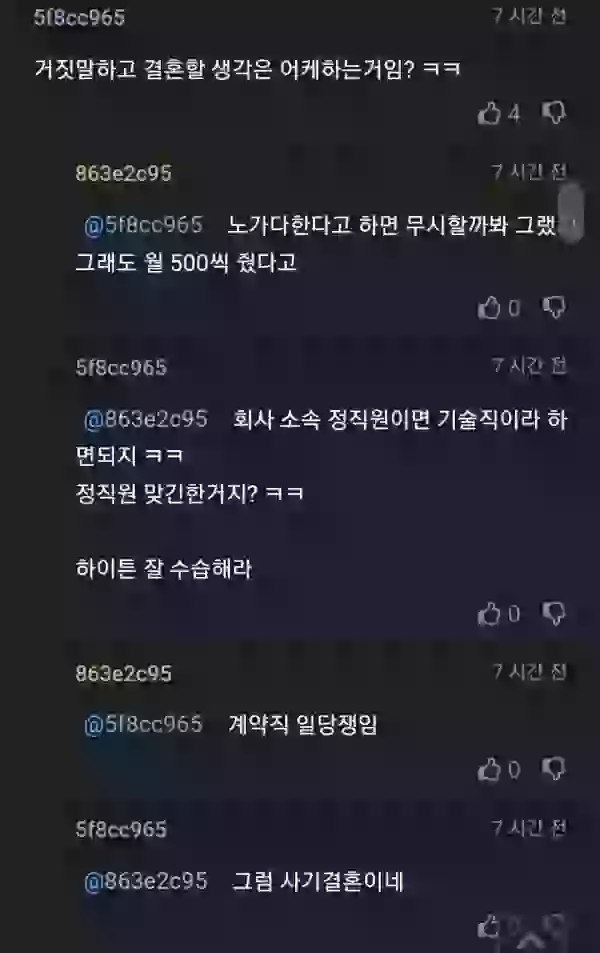Click username 863e2c95 above 노가다한다고 reply
The image size is (600, 953).
123,173
